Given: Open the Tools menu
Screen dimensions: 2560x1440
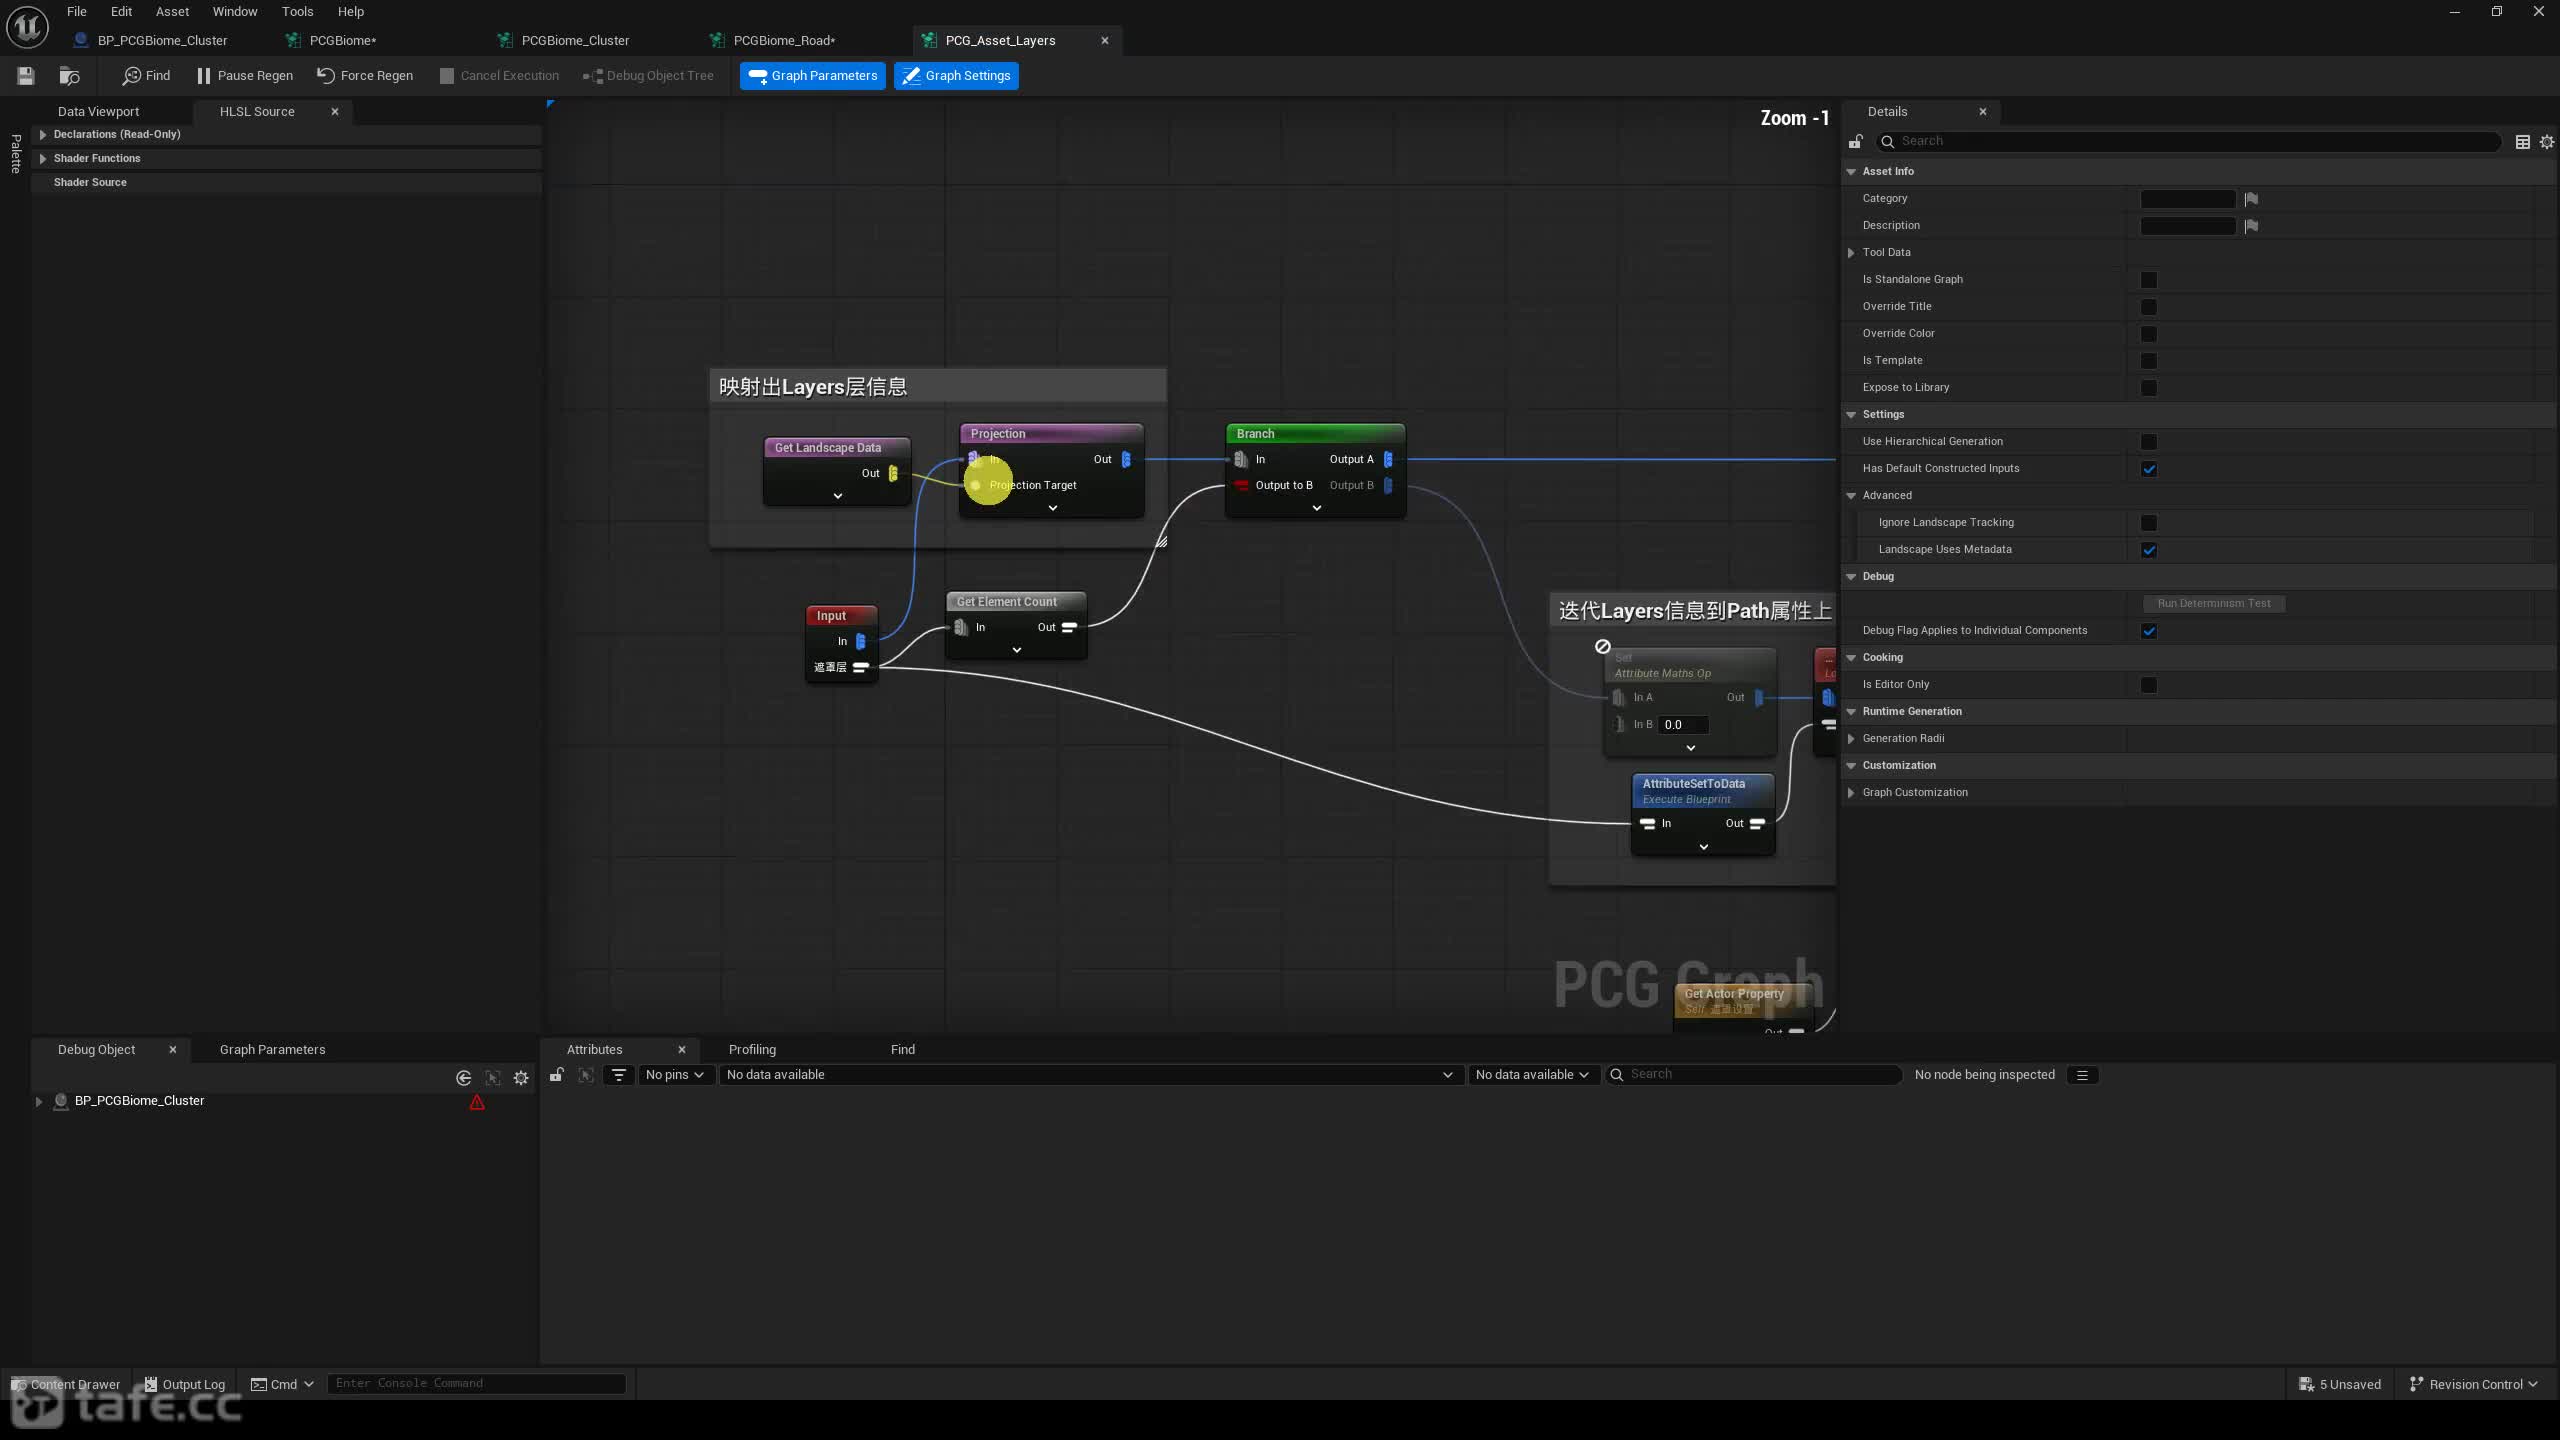Looking at the screenshot, I should pyautogui.click(x=297, y=12).
